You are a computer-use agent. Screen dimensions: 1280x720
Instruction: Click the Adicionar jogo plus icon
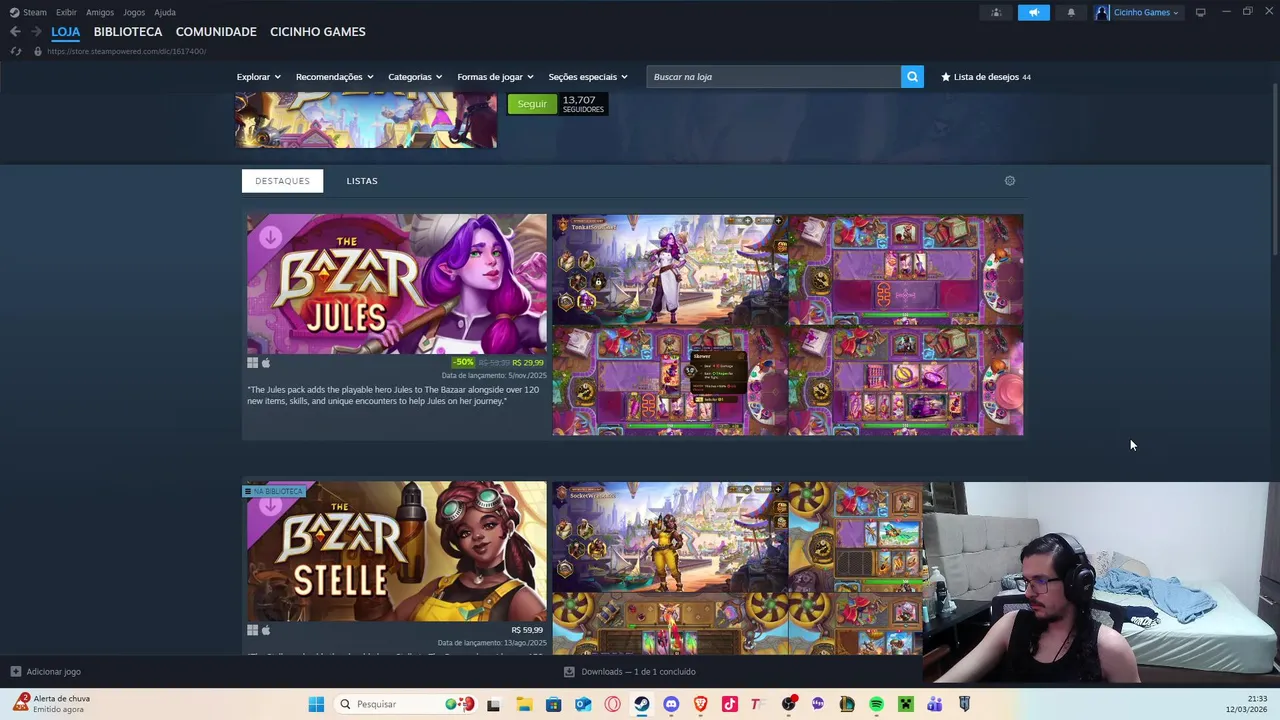(x=15, y=672)
